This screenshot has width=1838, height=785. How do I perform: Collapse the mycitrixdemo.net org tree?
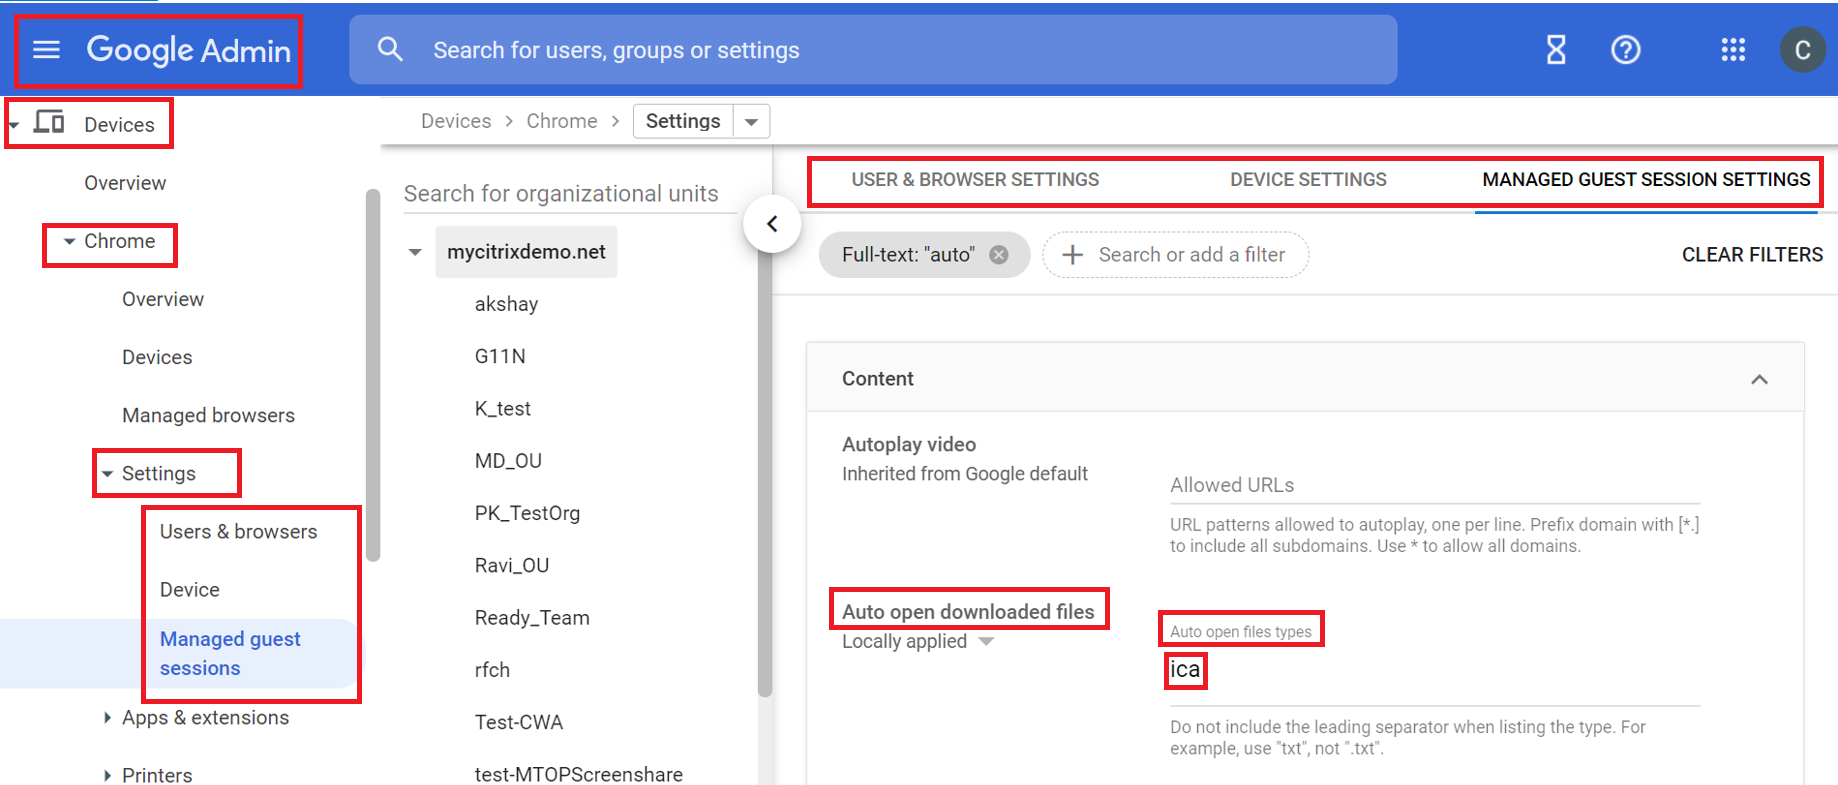pos(415,252)
